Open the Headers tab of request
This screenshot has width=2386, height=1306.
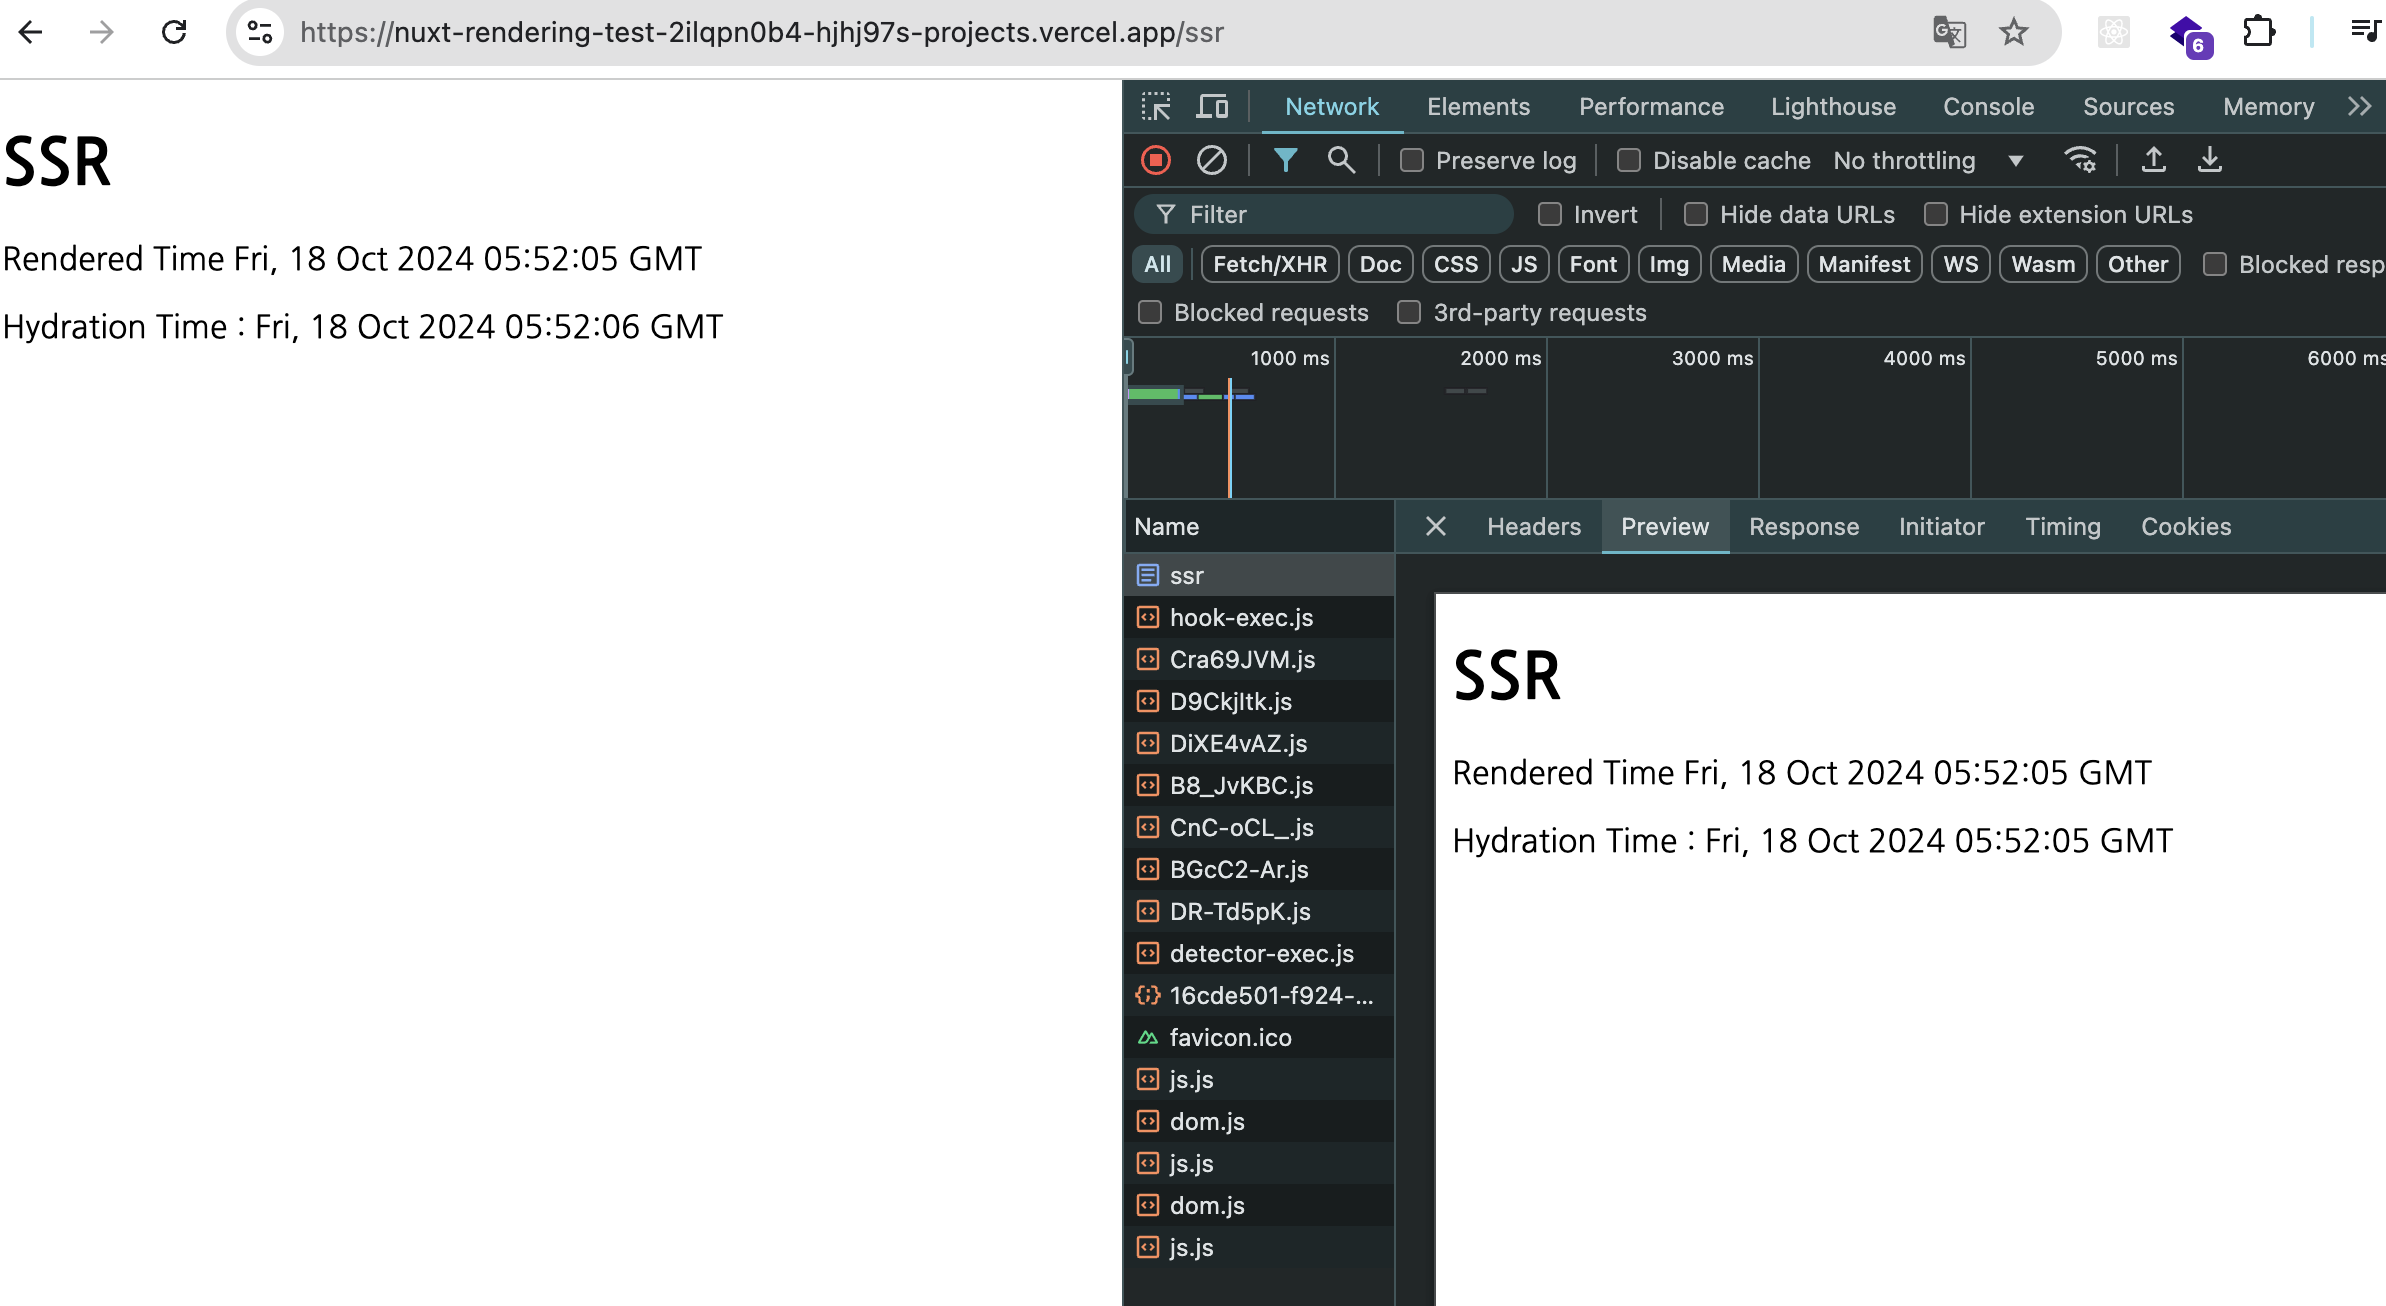click(1534, 526)
